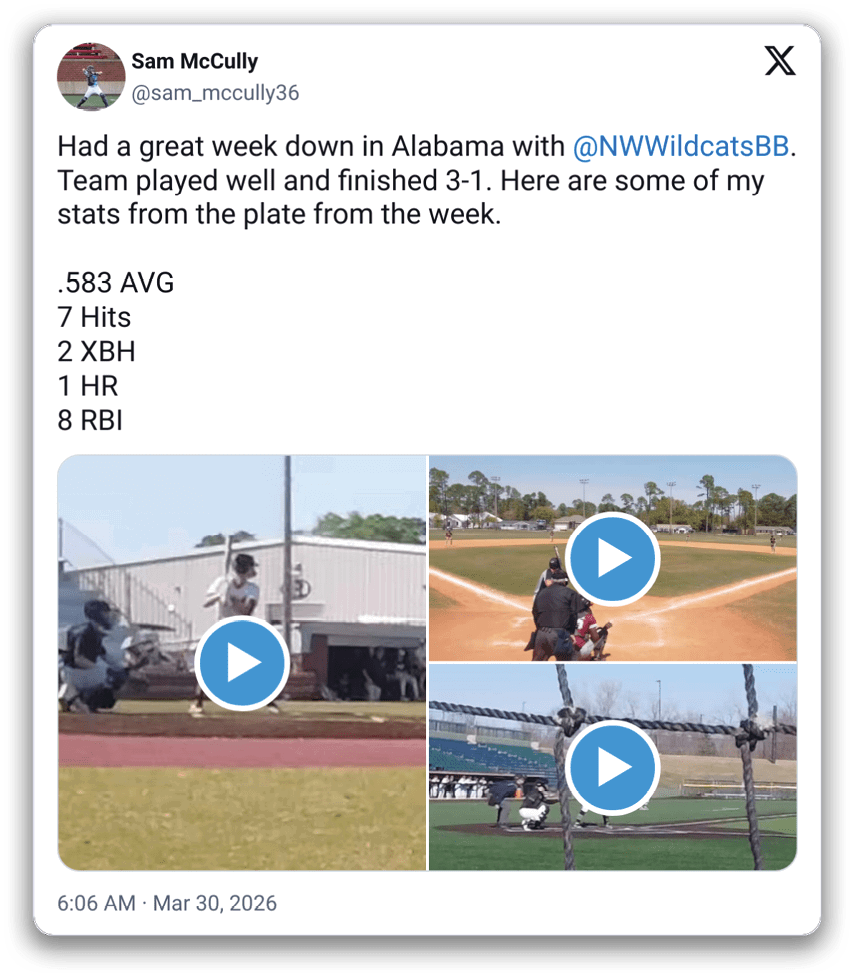Open the @sam_mccully36 handle link
The height and width of the screenshot is (977, 854).
[215, 93]
